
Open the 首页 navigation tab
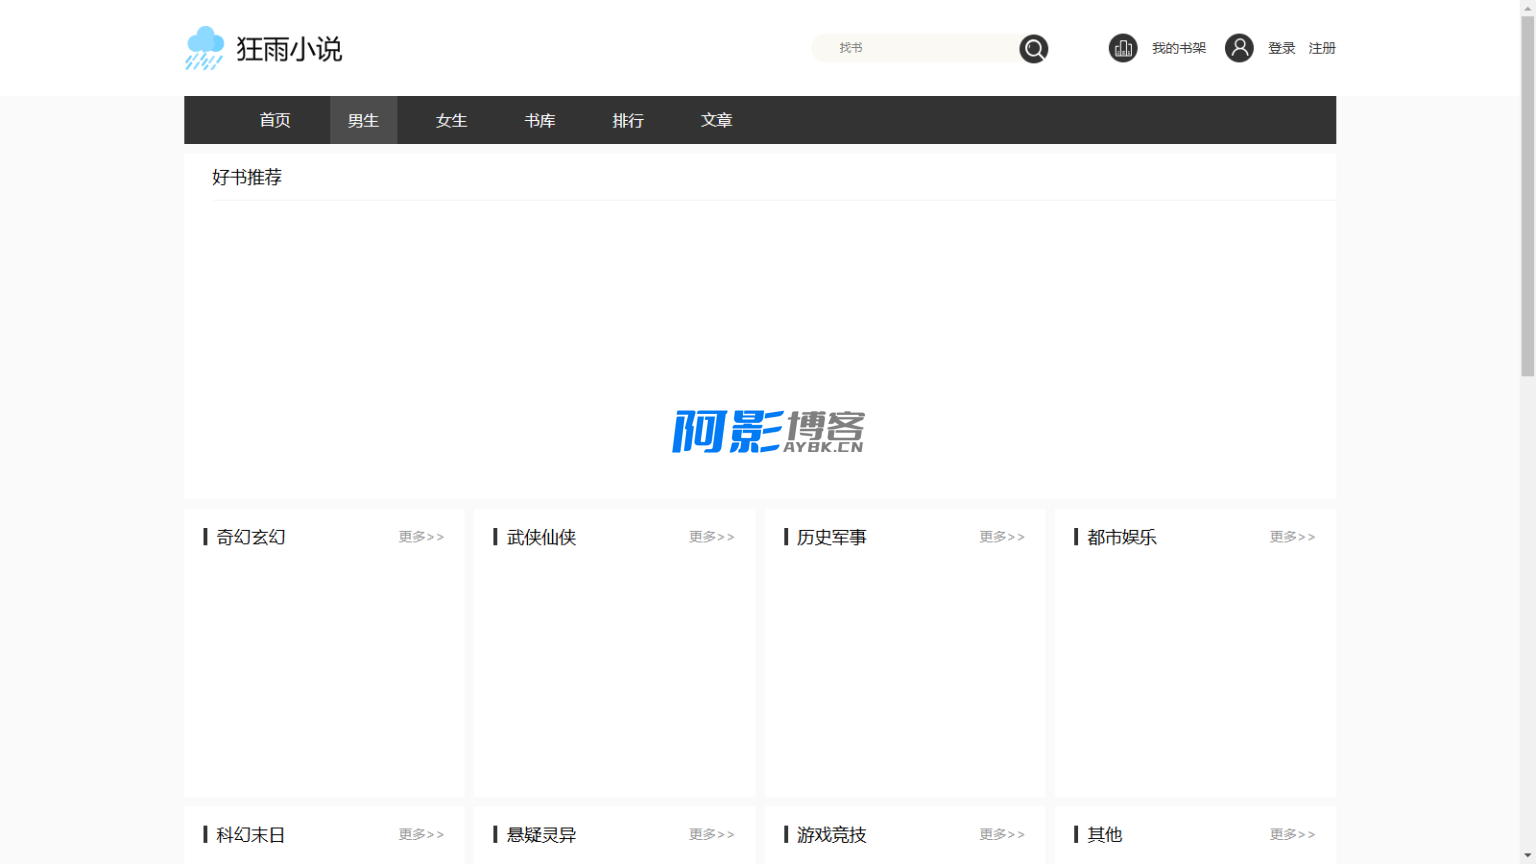(275, 120)
